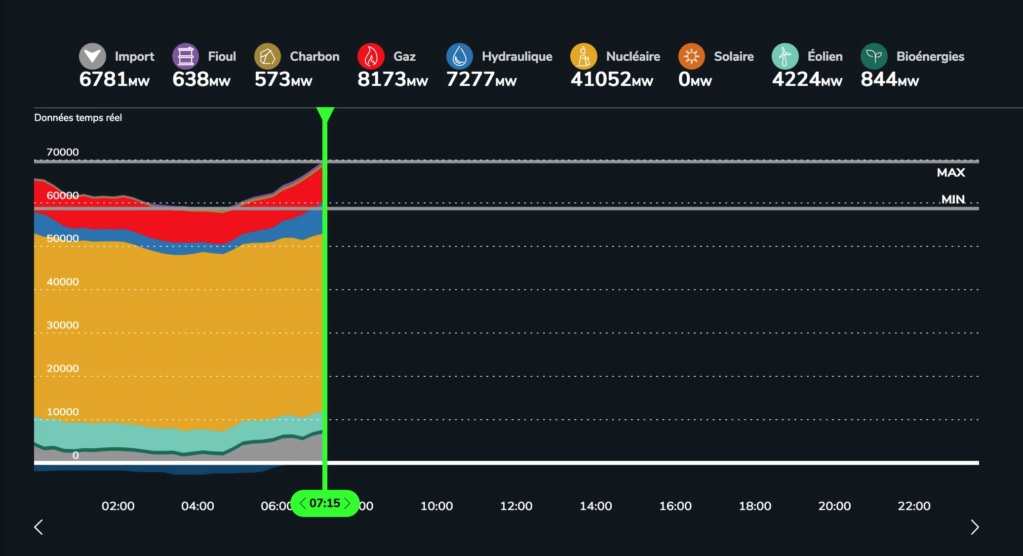The width and height of the screenshot is (1023, 556).
Task: Click the 573MW Charbon value
Action: pos(283,80)
